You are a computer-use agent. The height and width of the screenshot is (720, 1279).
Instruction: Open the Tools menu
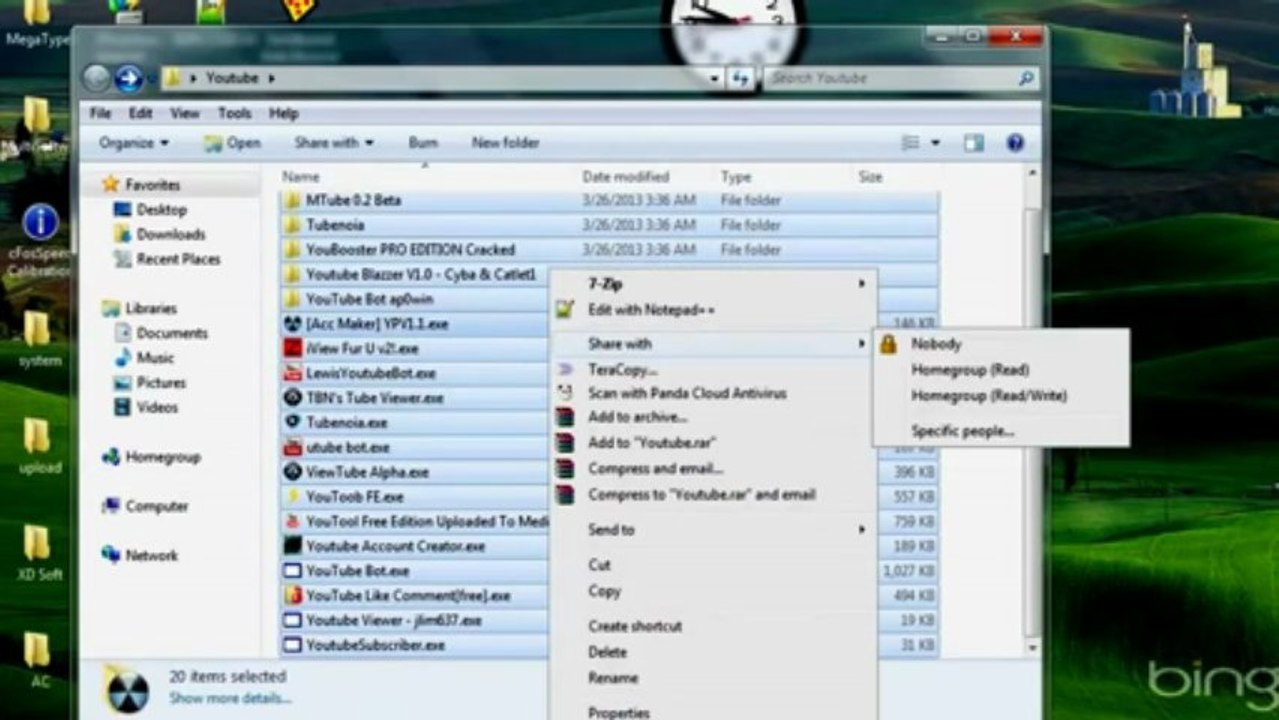point(234,113)
